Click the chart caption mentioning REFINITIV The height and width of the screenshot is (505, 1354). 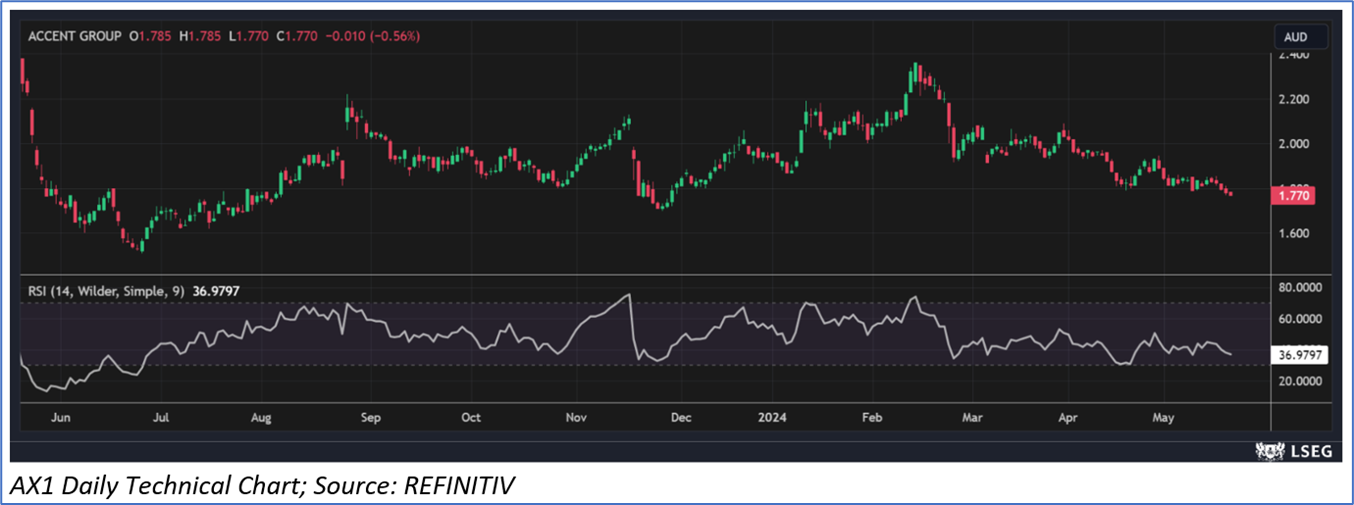[262, 486]
